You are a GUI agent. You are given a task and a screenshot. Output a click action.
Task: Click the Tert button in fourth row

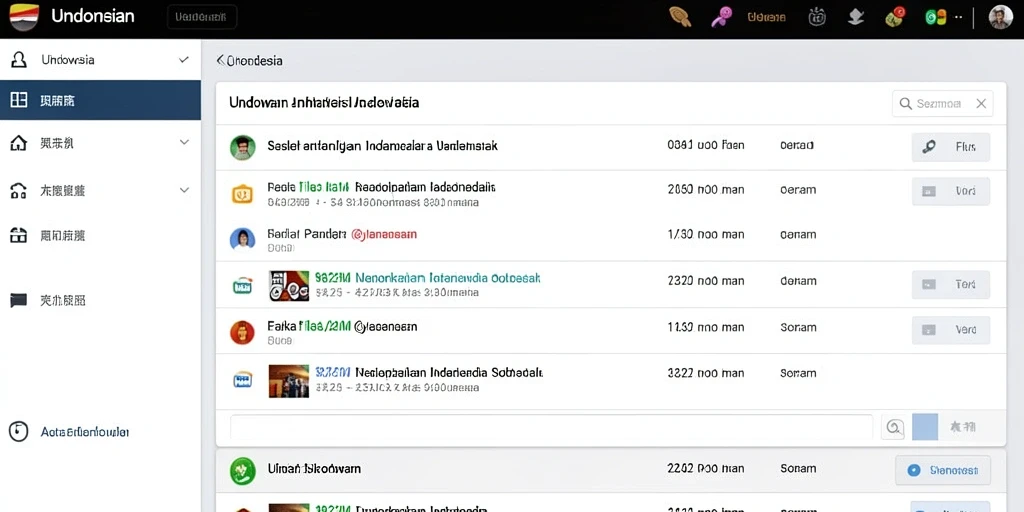(951, 284)
